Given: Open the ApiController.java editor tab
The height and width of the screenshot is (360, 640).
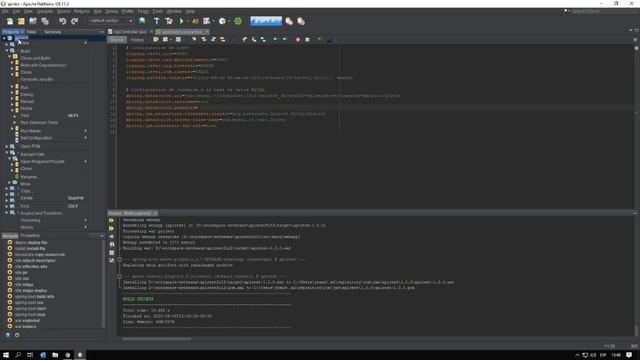Looking at the screenshot, I should tap(130, 32).
